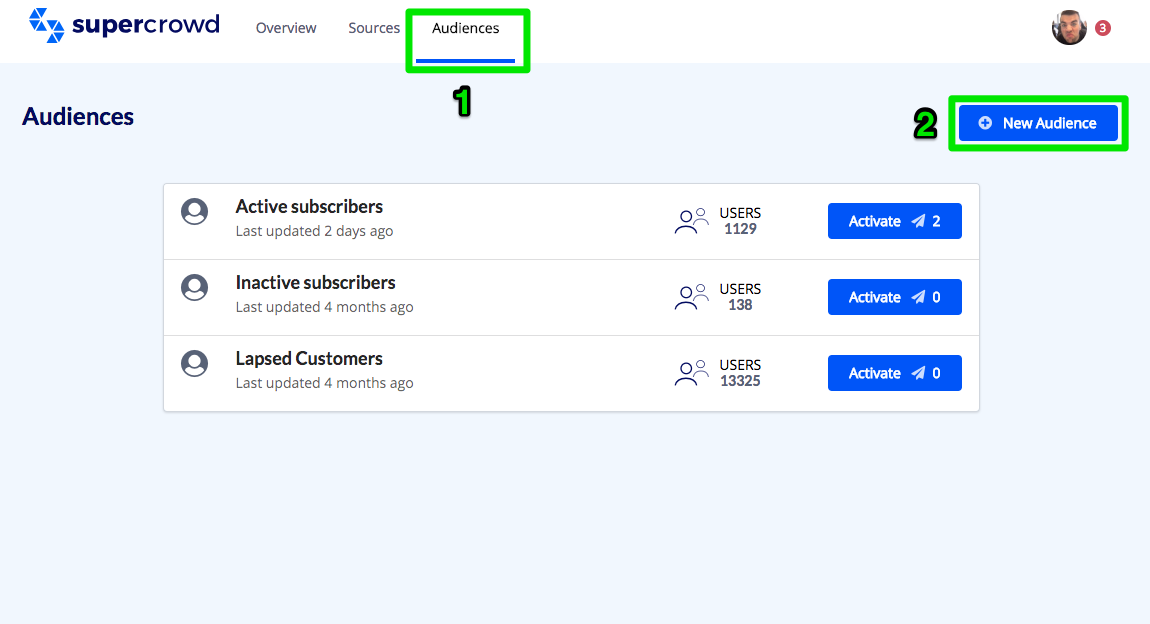Activate the Inactive subscribers audience
Screen dimensions: 1150x624
tap(895, 297)
